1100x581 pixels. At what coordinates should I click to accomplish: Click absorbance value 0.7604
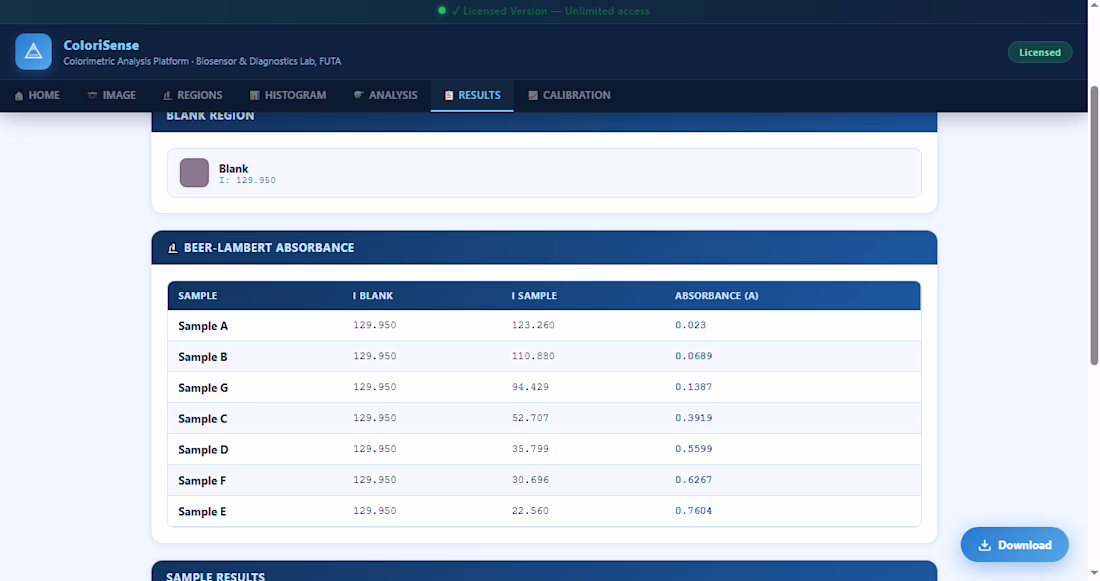click(694, 510)
